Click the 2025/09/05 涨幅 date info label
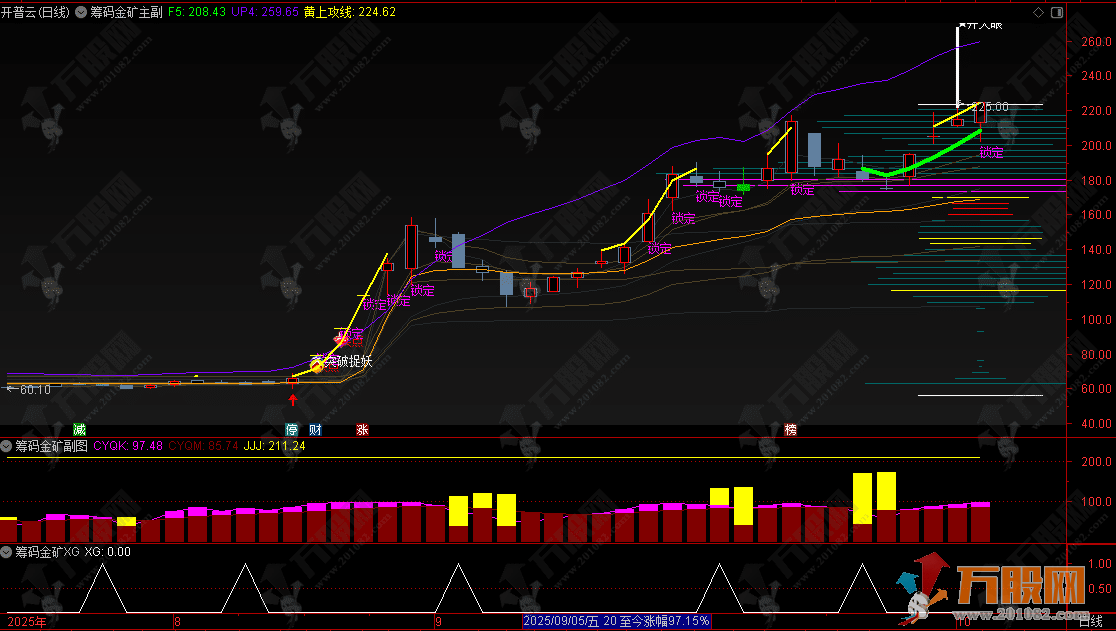Screen dimensions: 1116x631 616,621
